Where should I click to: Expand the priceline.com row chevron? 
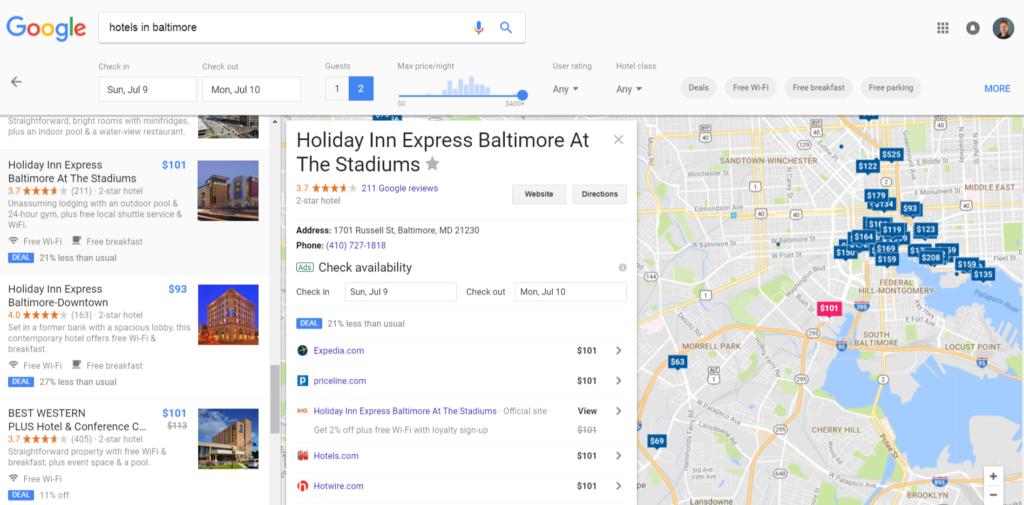[x=618, y=381]
